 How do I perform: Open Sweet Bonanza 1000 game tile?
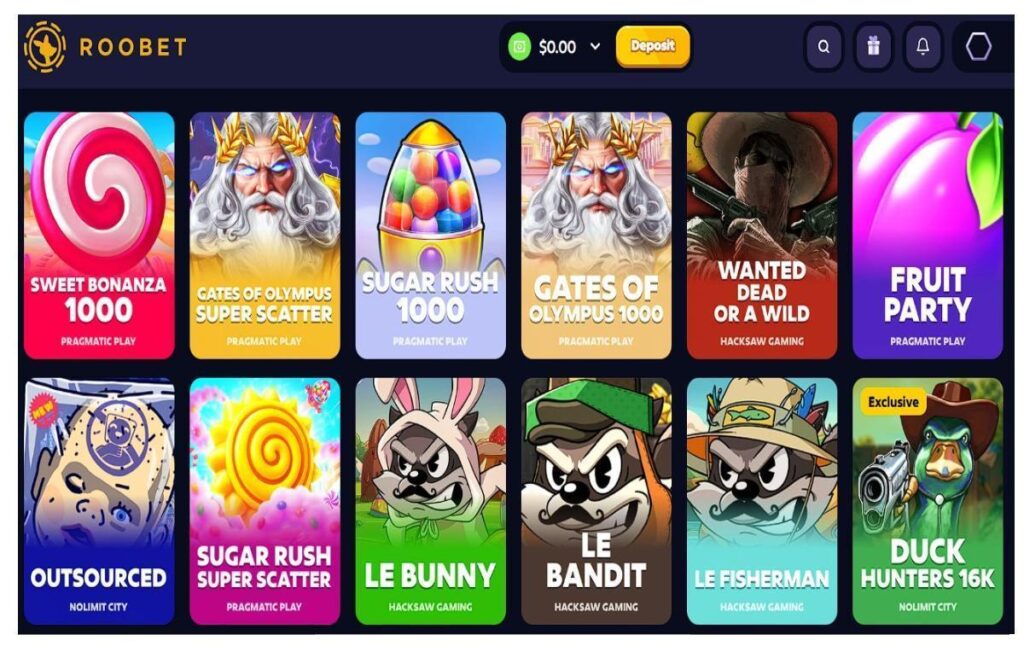[99, 235]
